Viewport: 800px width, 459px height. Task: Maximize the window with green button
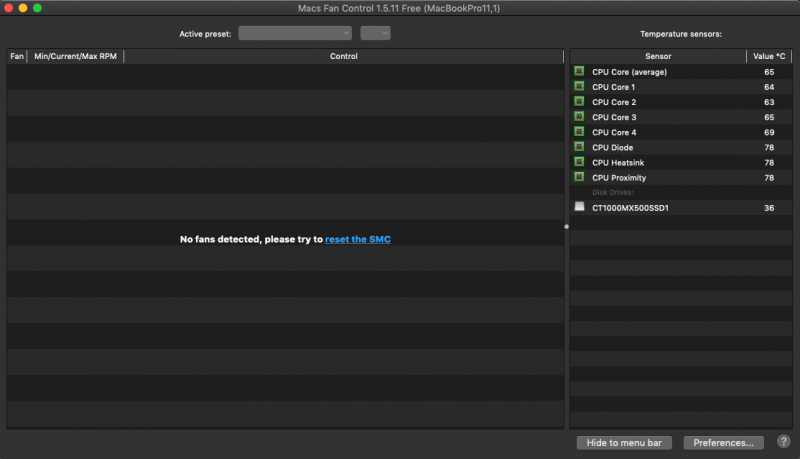coord(37,8)
